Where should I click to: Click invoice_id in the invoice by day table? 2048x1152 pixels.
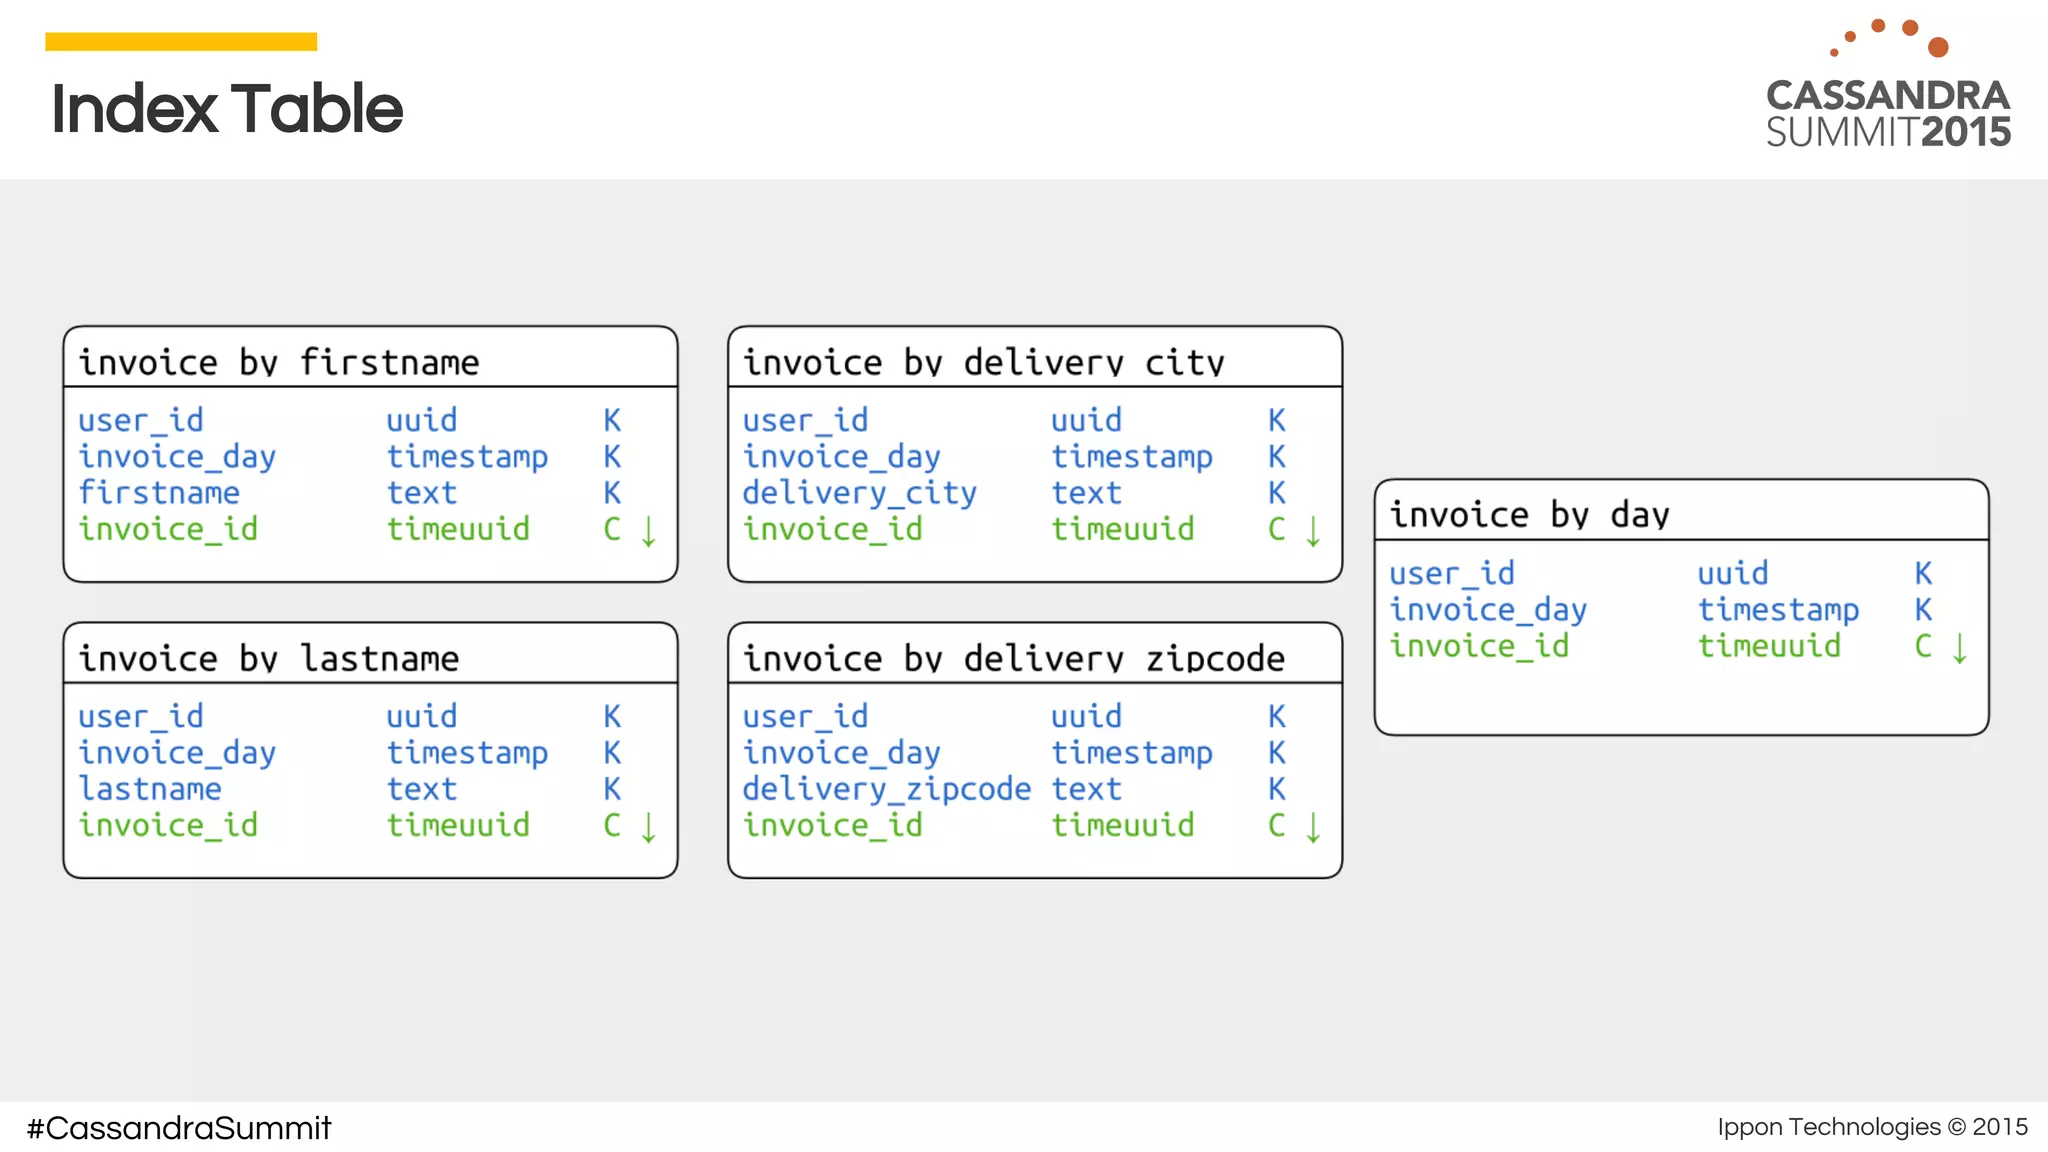pyautogui.click(x=1479, y=646)
